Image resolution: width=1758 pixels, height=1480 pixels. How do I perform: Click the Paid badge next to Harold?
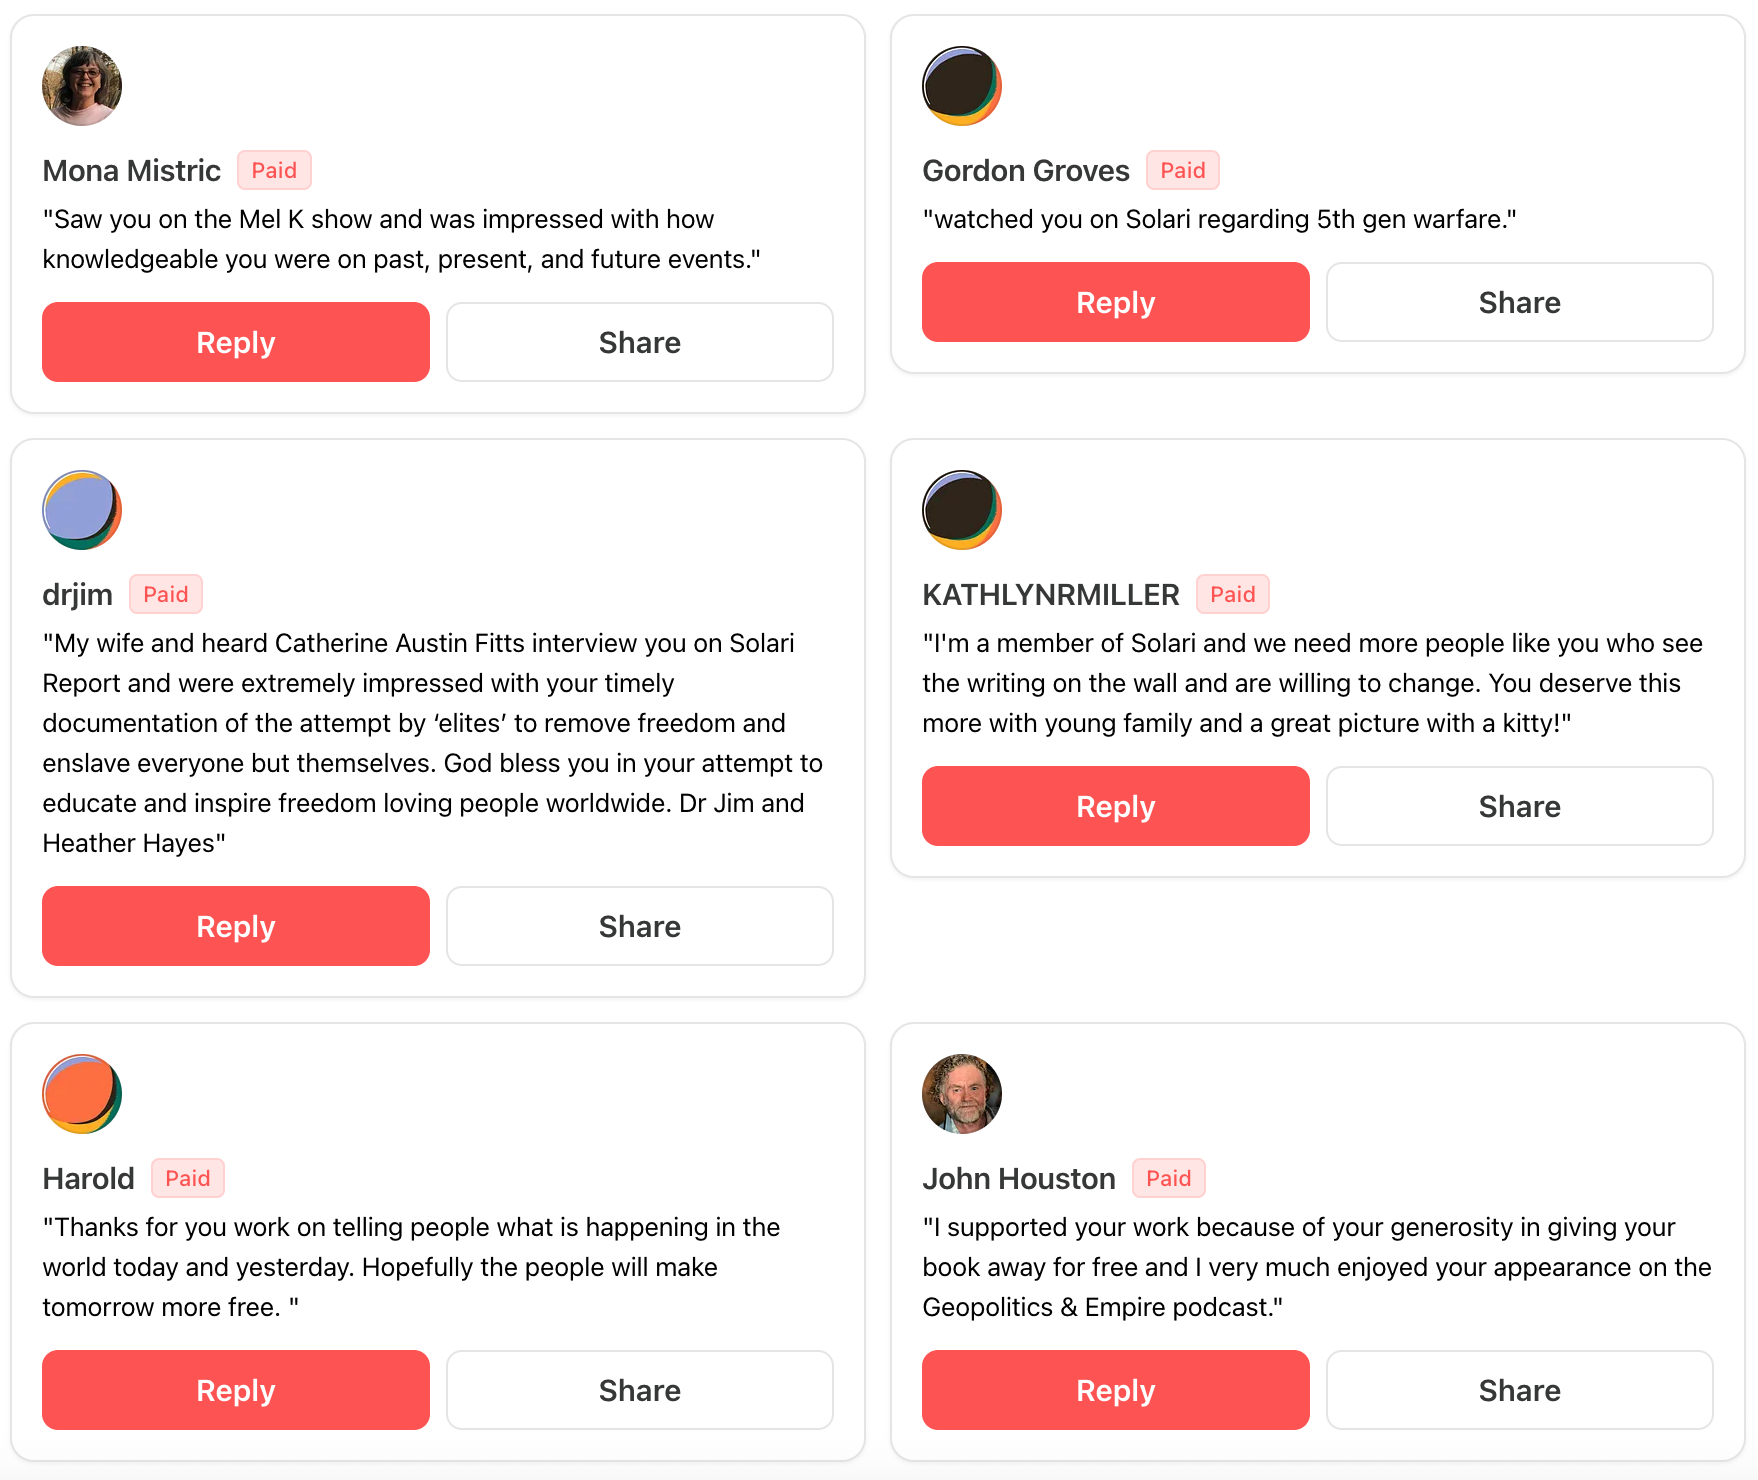coord(188,1178)
